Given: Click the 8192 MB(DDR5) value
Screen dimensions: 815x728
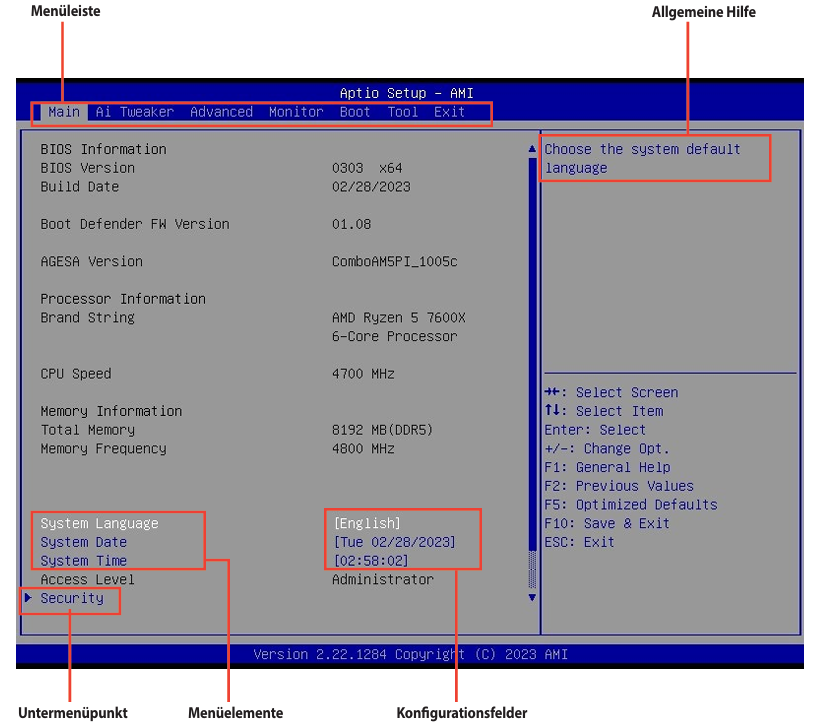Looking at the screenshot, I should pos(383,430).
